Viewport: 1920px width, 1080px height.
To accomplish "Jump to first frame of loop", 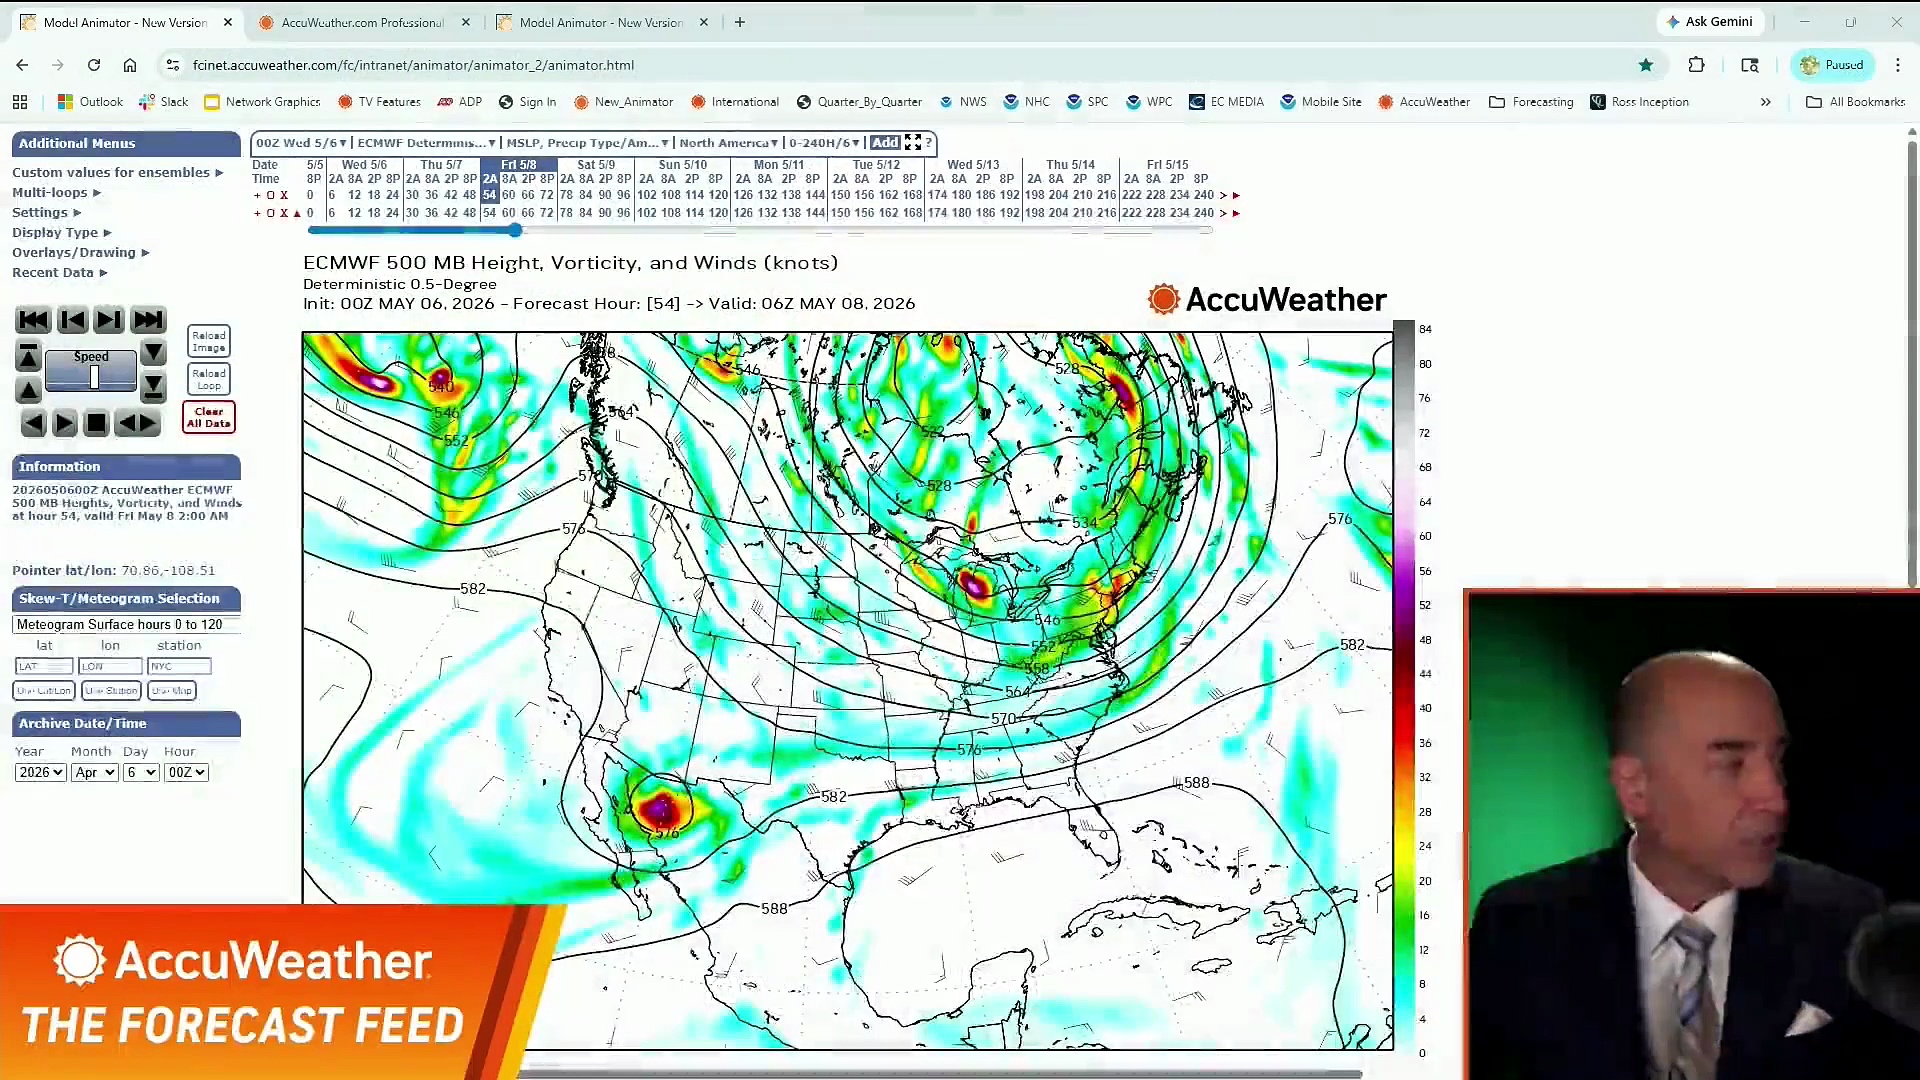I will point(33,320).
